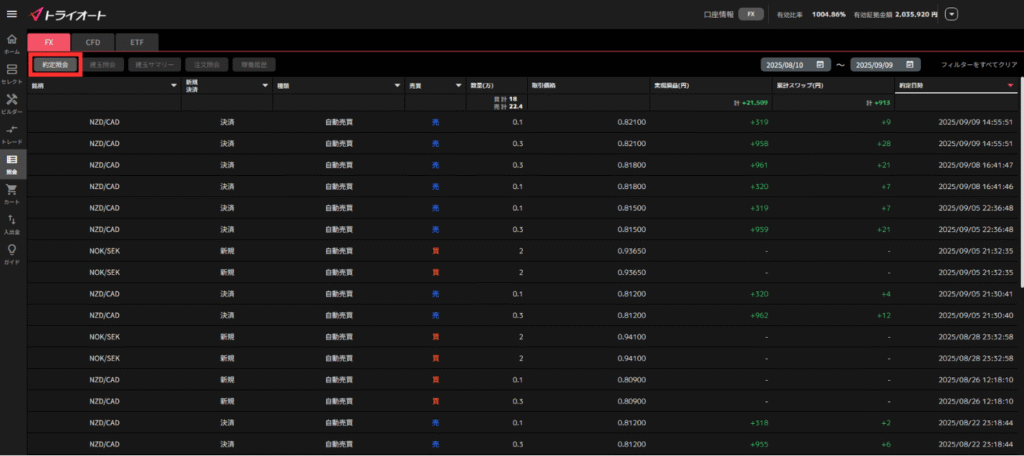Go to Home (ホーム) in sidebar
The image size is (1024, 456).
click(12, 43)
